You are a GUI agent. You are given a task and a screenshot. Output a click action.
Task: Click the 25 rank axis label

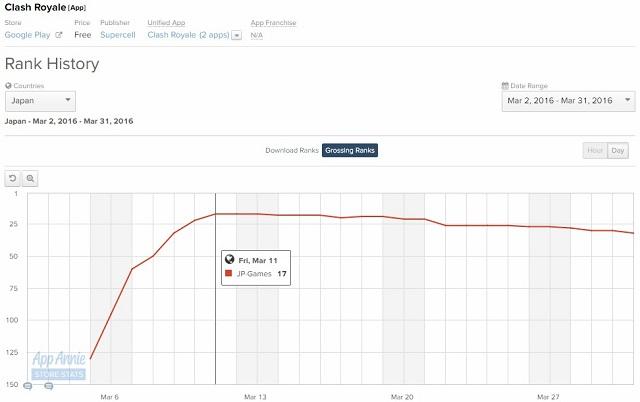click(x=14, y=224)
